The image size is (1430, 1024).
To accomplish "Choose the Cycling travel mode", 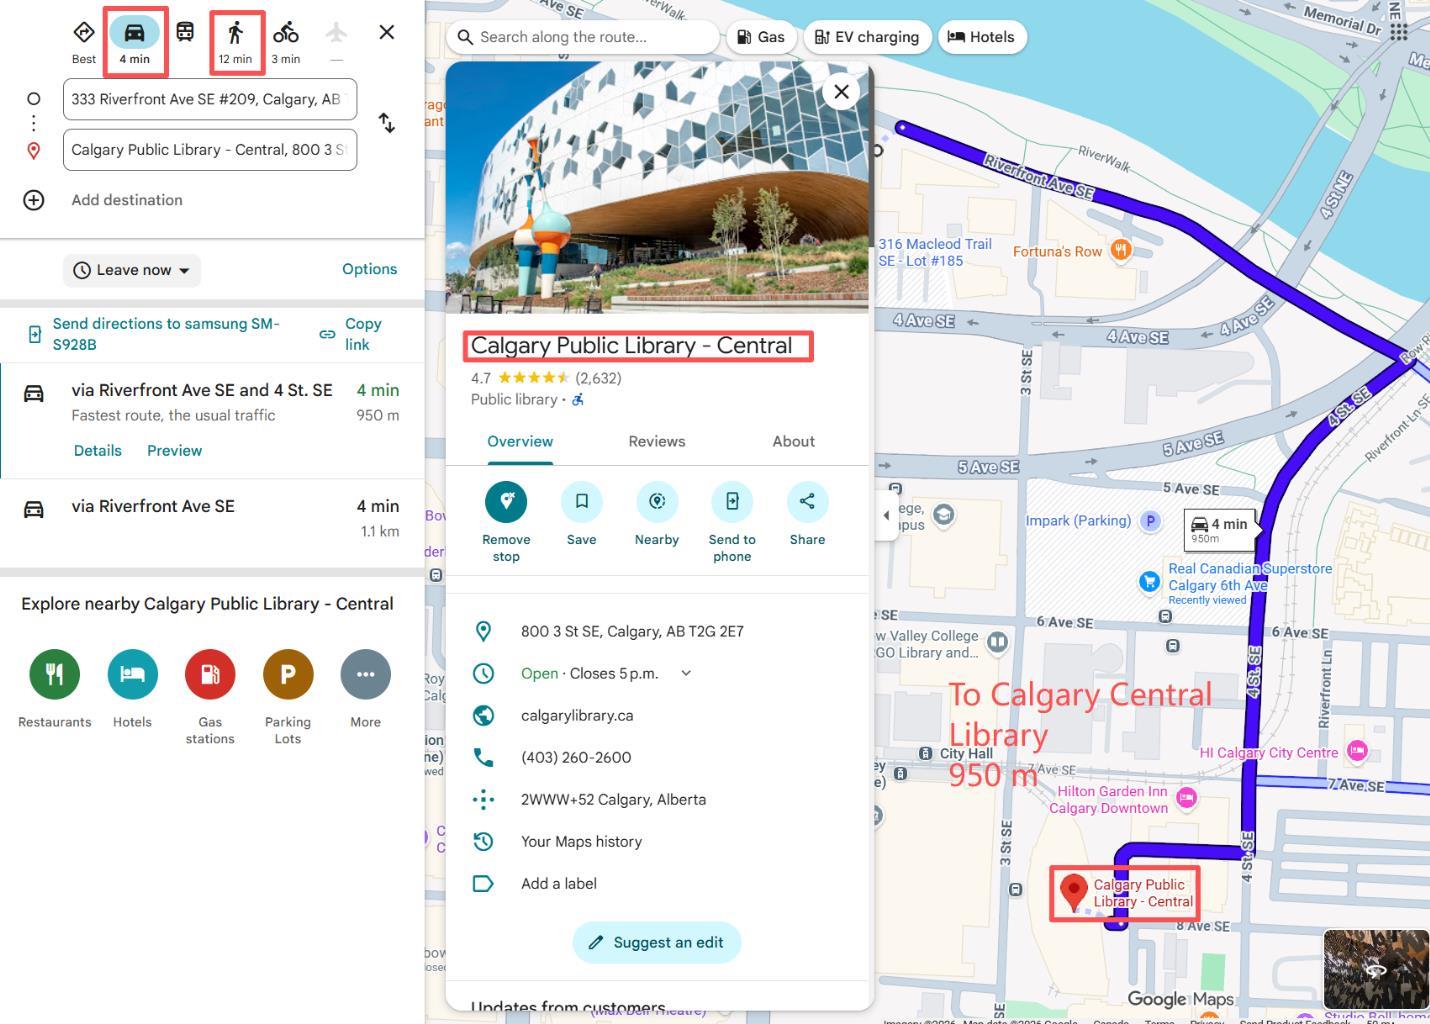I will click(286, 41).
